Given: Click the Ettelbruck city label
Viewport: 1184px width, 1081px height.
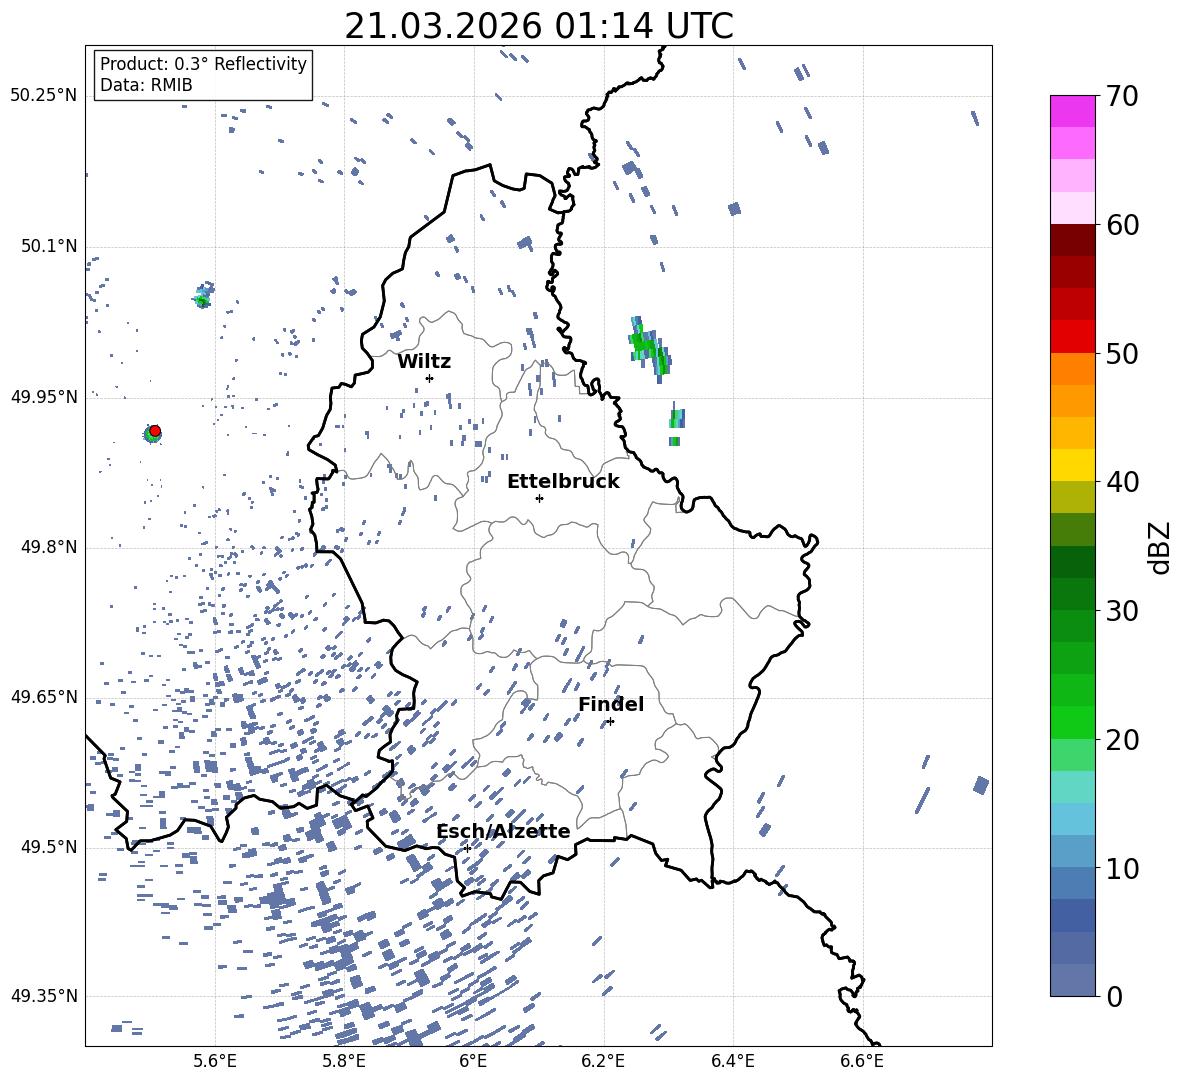Looking at the screenshot, I should (562, 482).
